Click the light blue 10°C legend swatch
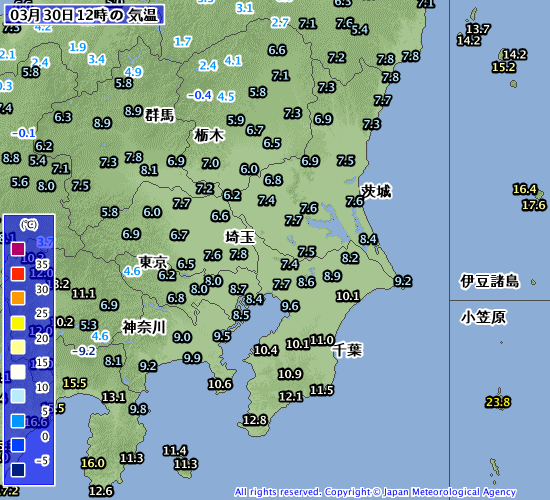The height and width of the screenshot is (500, 550). click(x=18, y=396)
